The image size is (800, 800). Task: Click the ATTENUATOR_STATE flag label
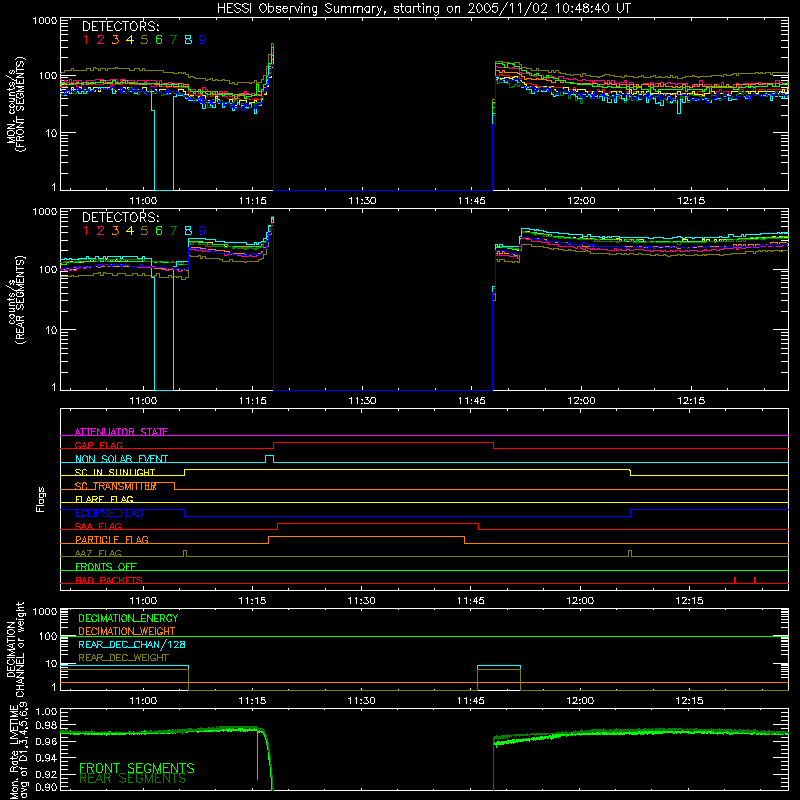pos(121,432)
